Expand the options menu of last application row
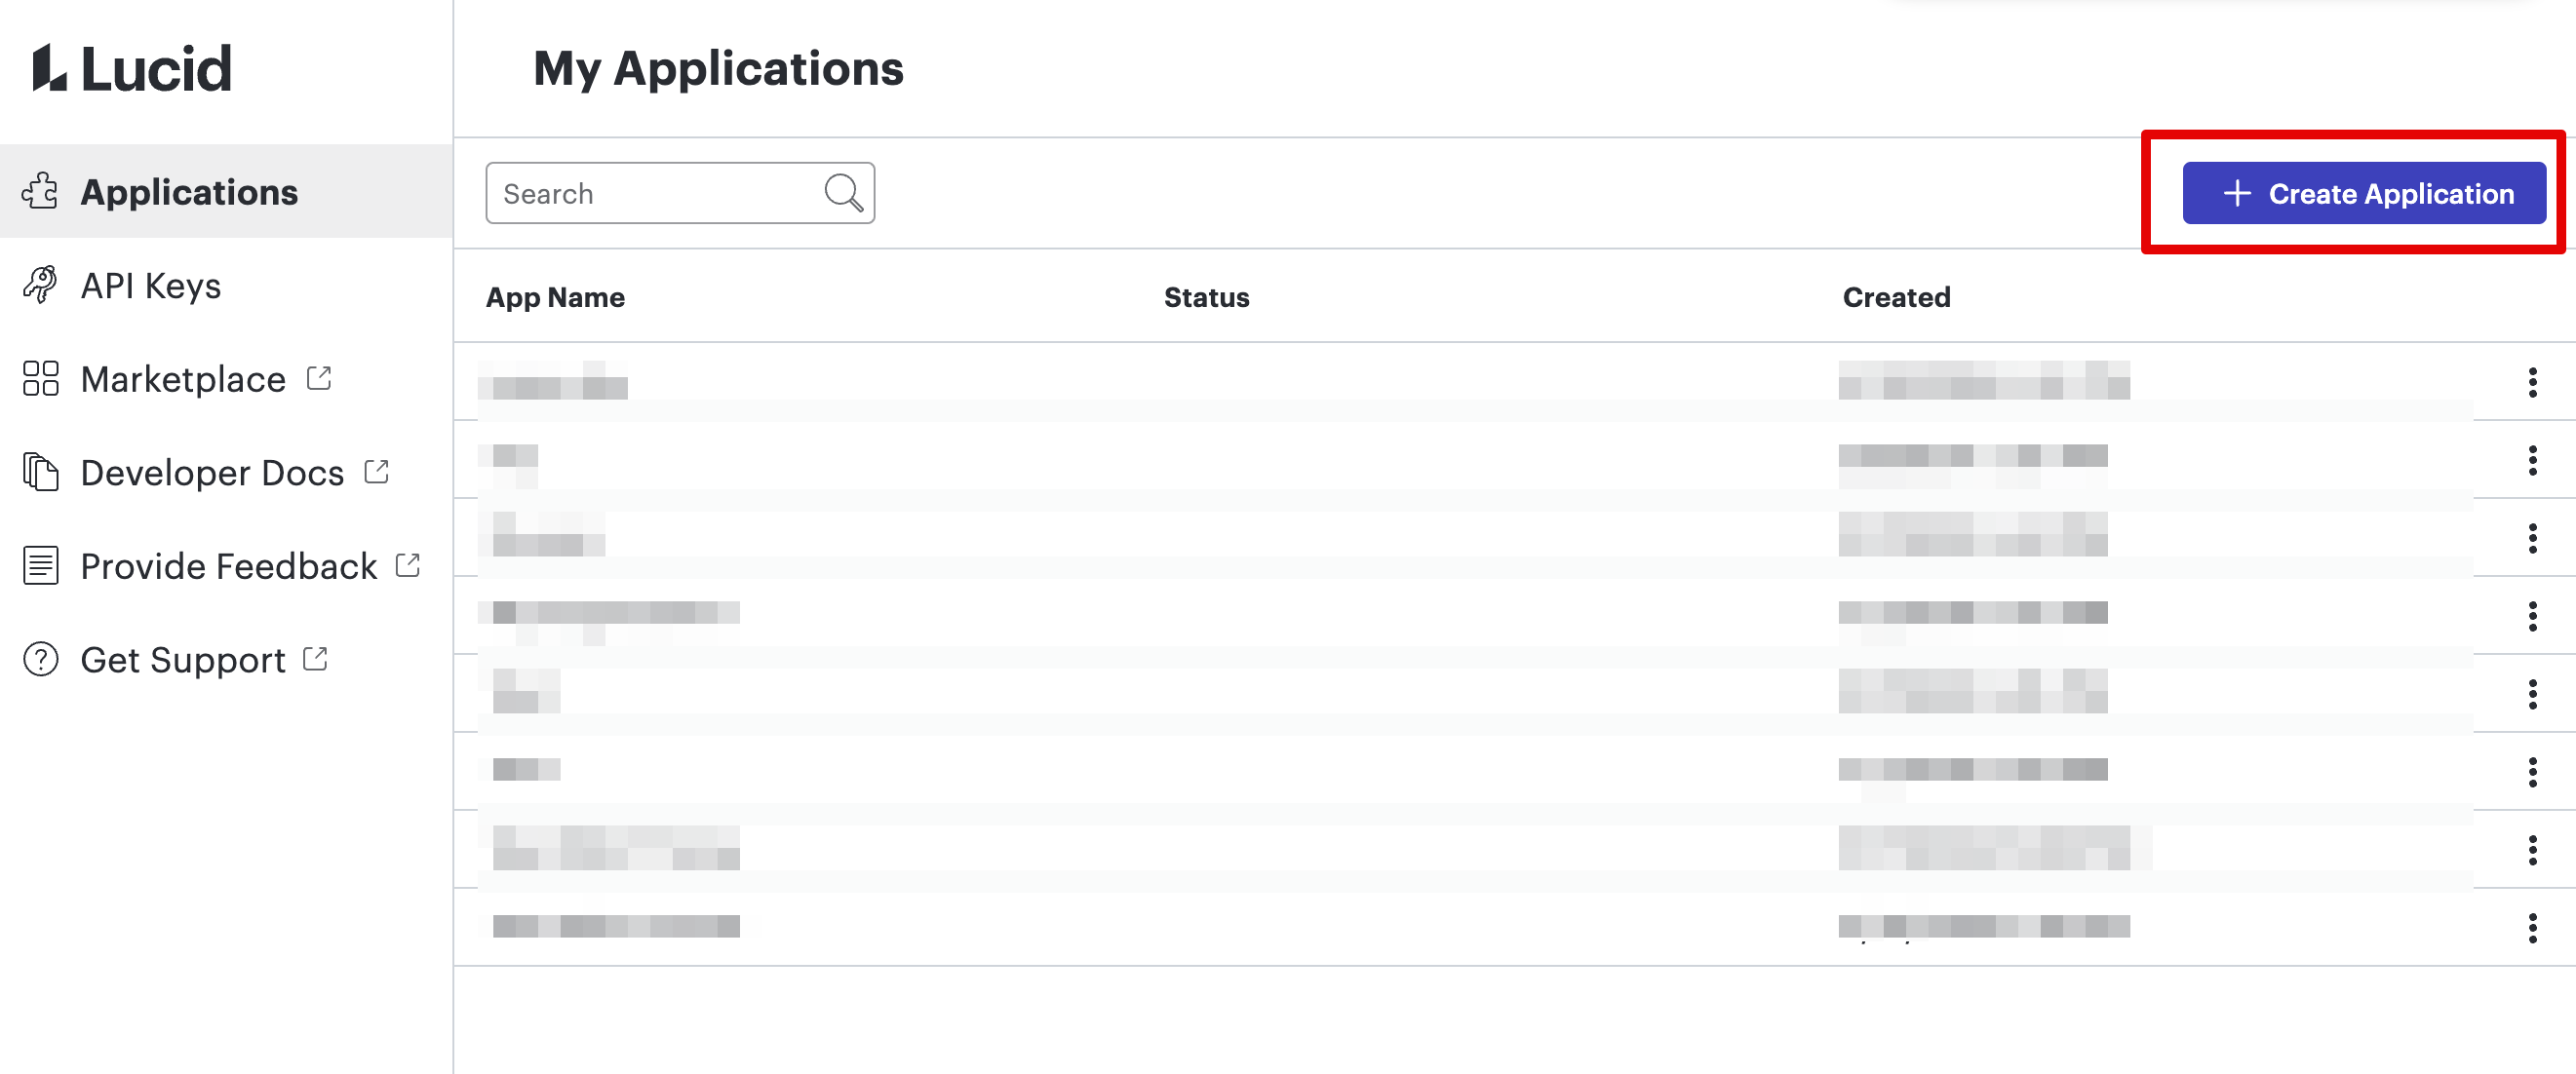Viewport: 2576px width, 1074px height. [2532, 928]
